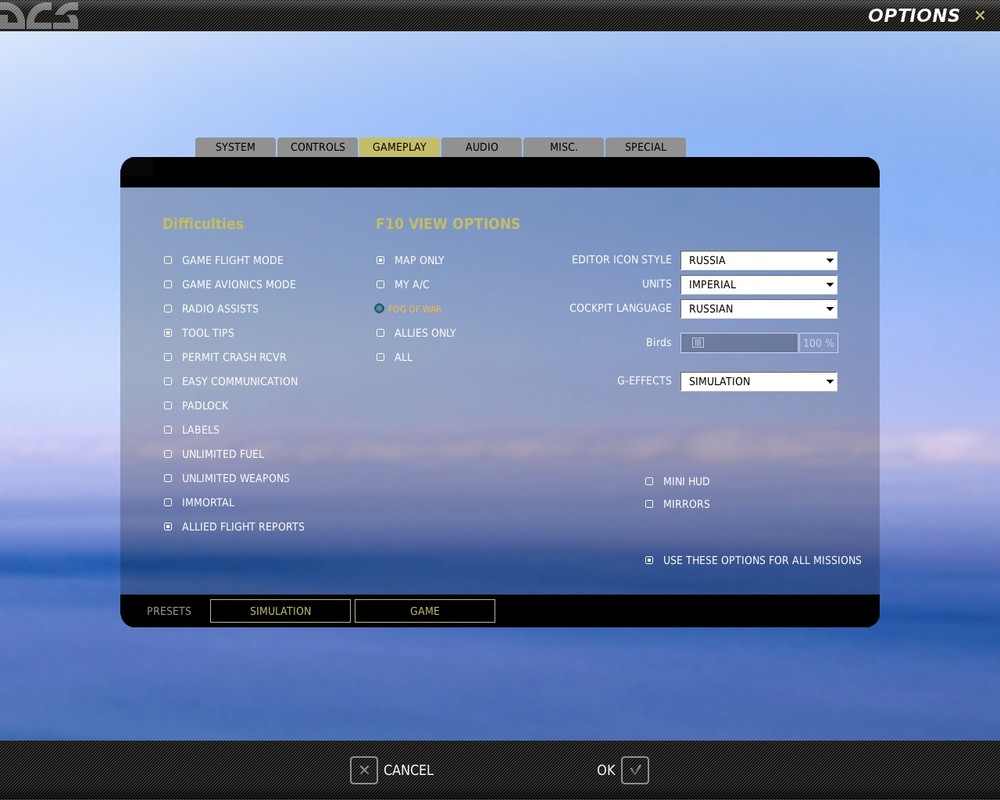1000x800 pixels.
Task: Switch to Audio tab
Action: [482, 147]
